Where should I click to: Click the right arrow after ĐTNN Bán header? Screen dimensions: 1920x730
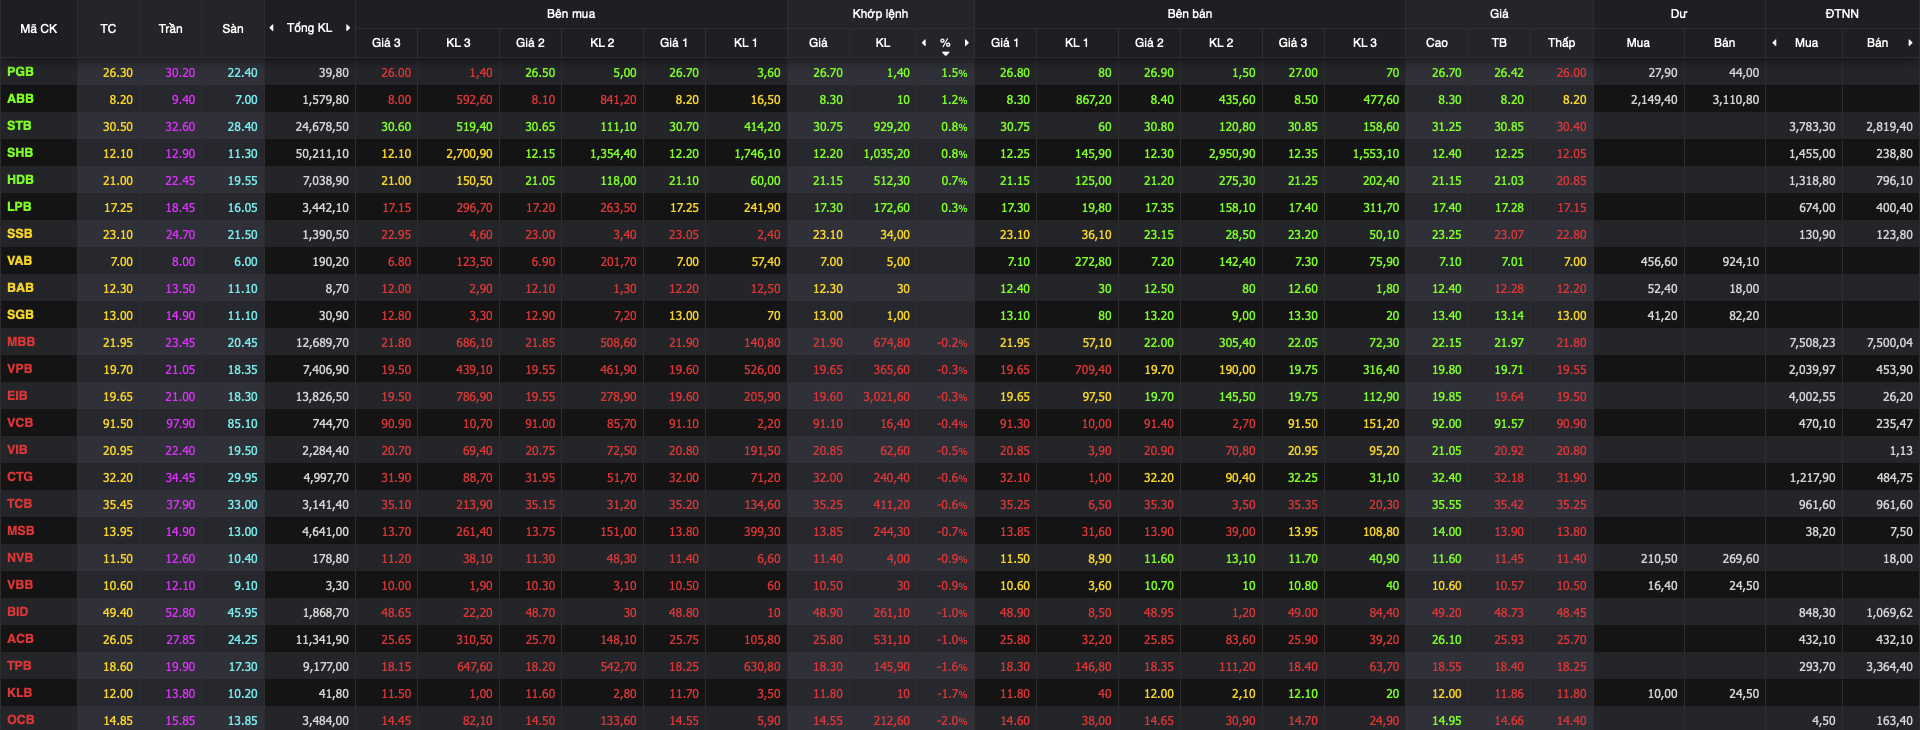tap(1910, 43)
